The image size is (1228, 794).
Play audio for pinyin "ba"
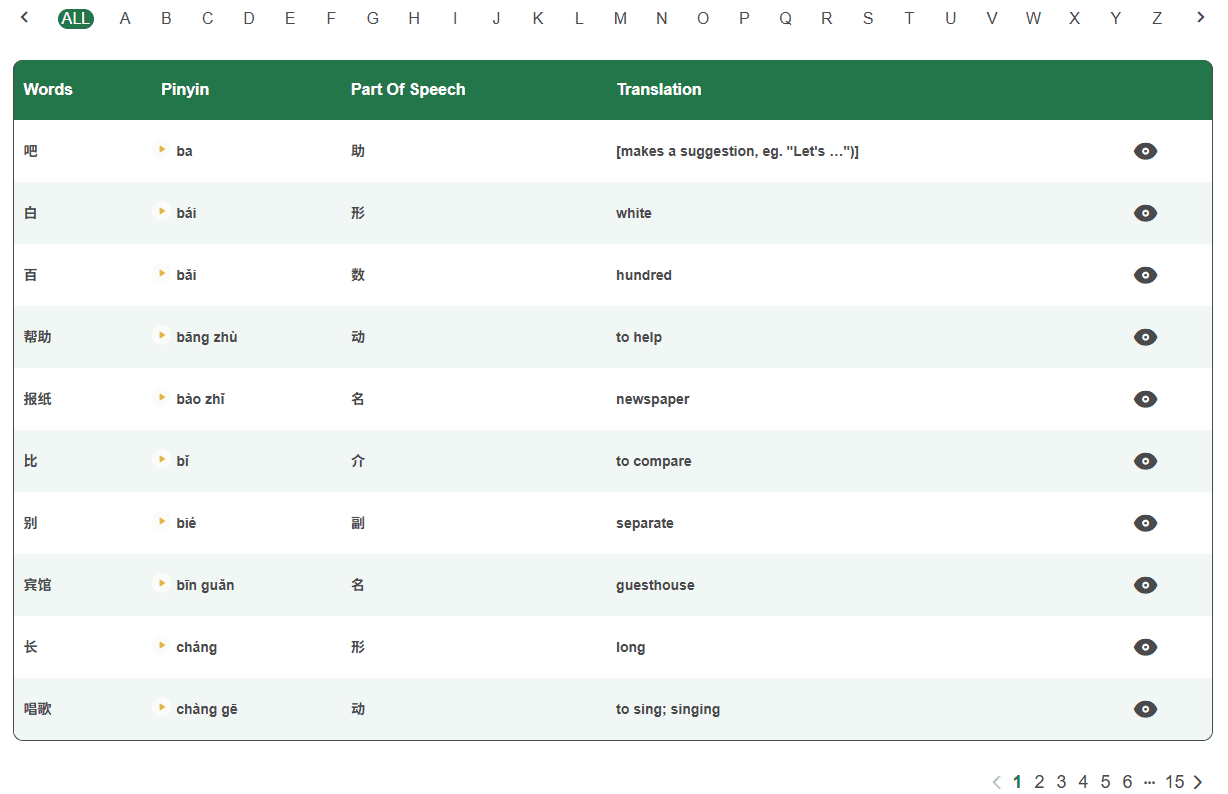(x=161, y=151)
